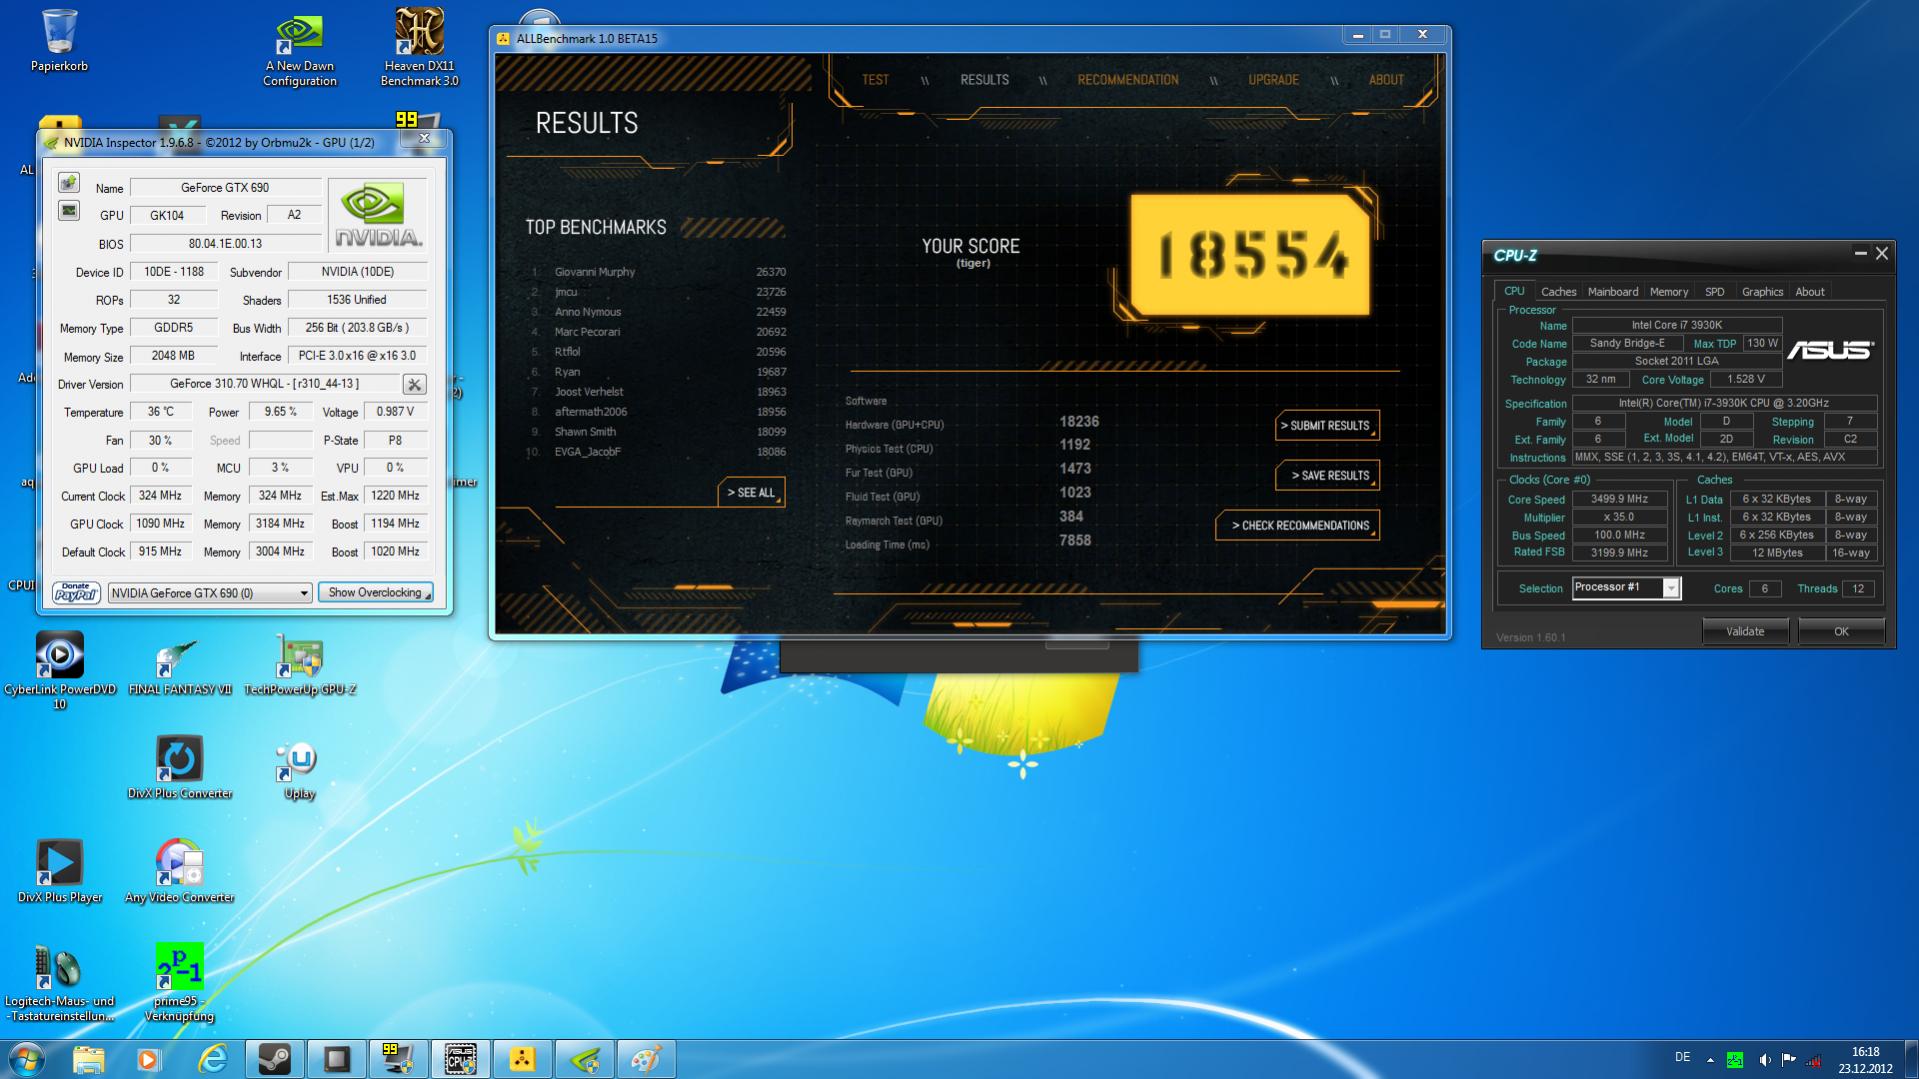This screenshot has height=1079, width=1919.
Task: Open TechPowerUp GPU-Z desktop shortcut
Action: [x=300, y=666]
